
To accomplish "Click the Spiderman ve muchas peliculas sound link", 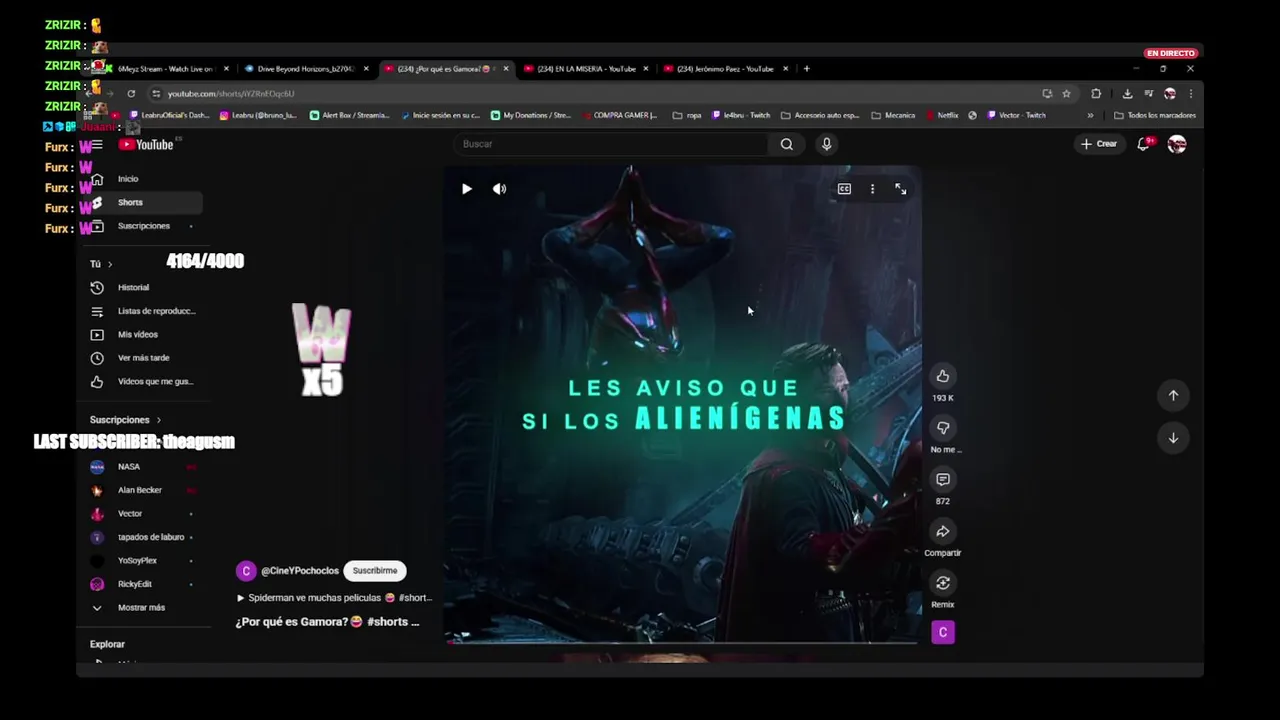I will coord(334,598).
